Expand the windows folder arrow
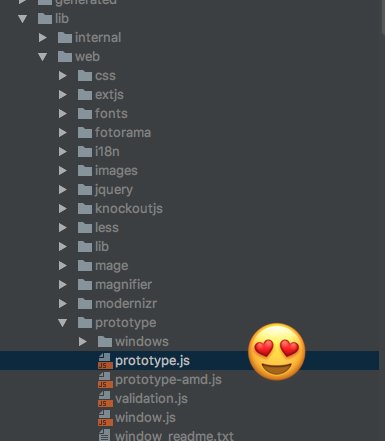 pyautogui.click(x=83, y=342)
